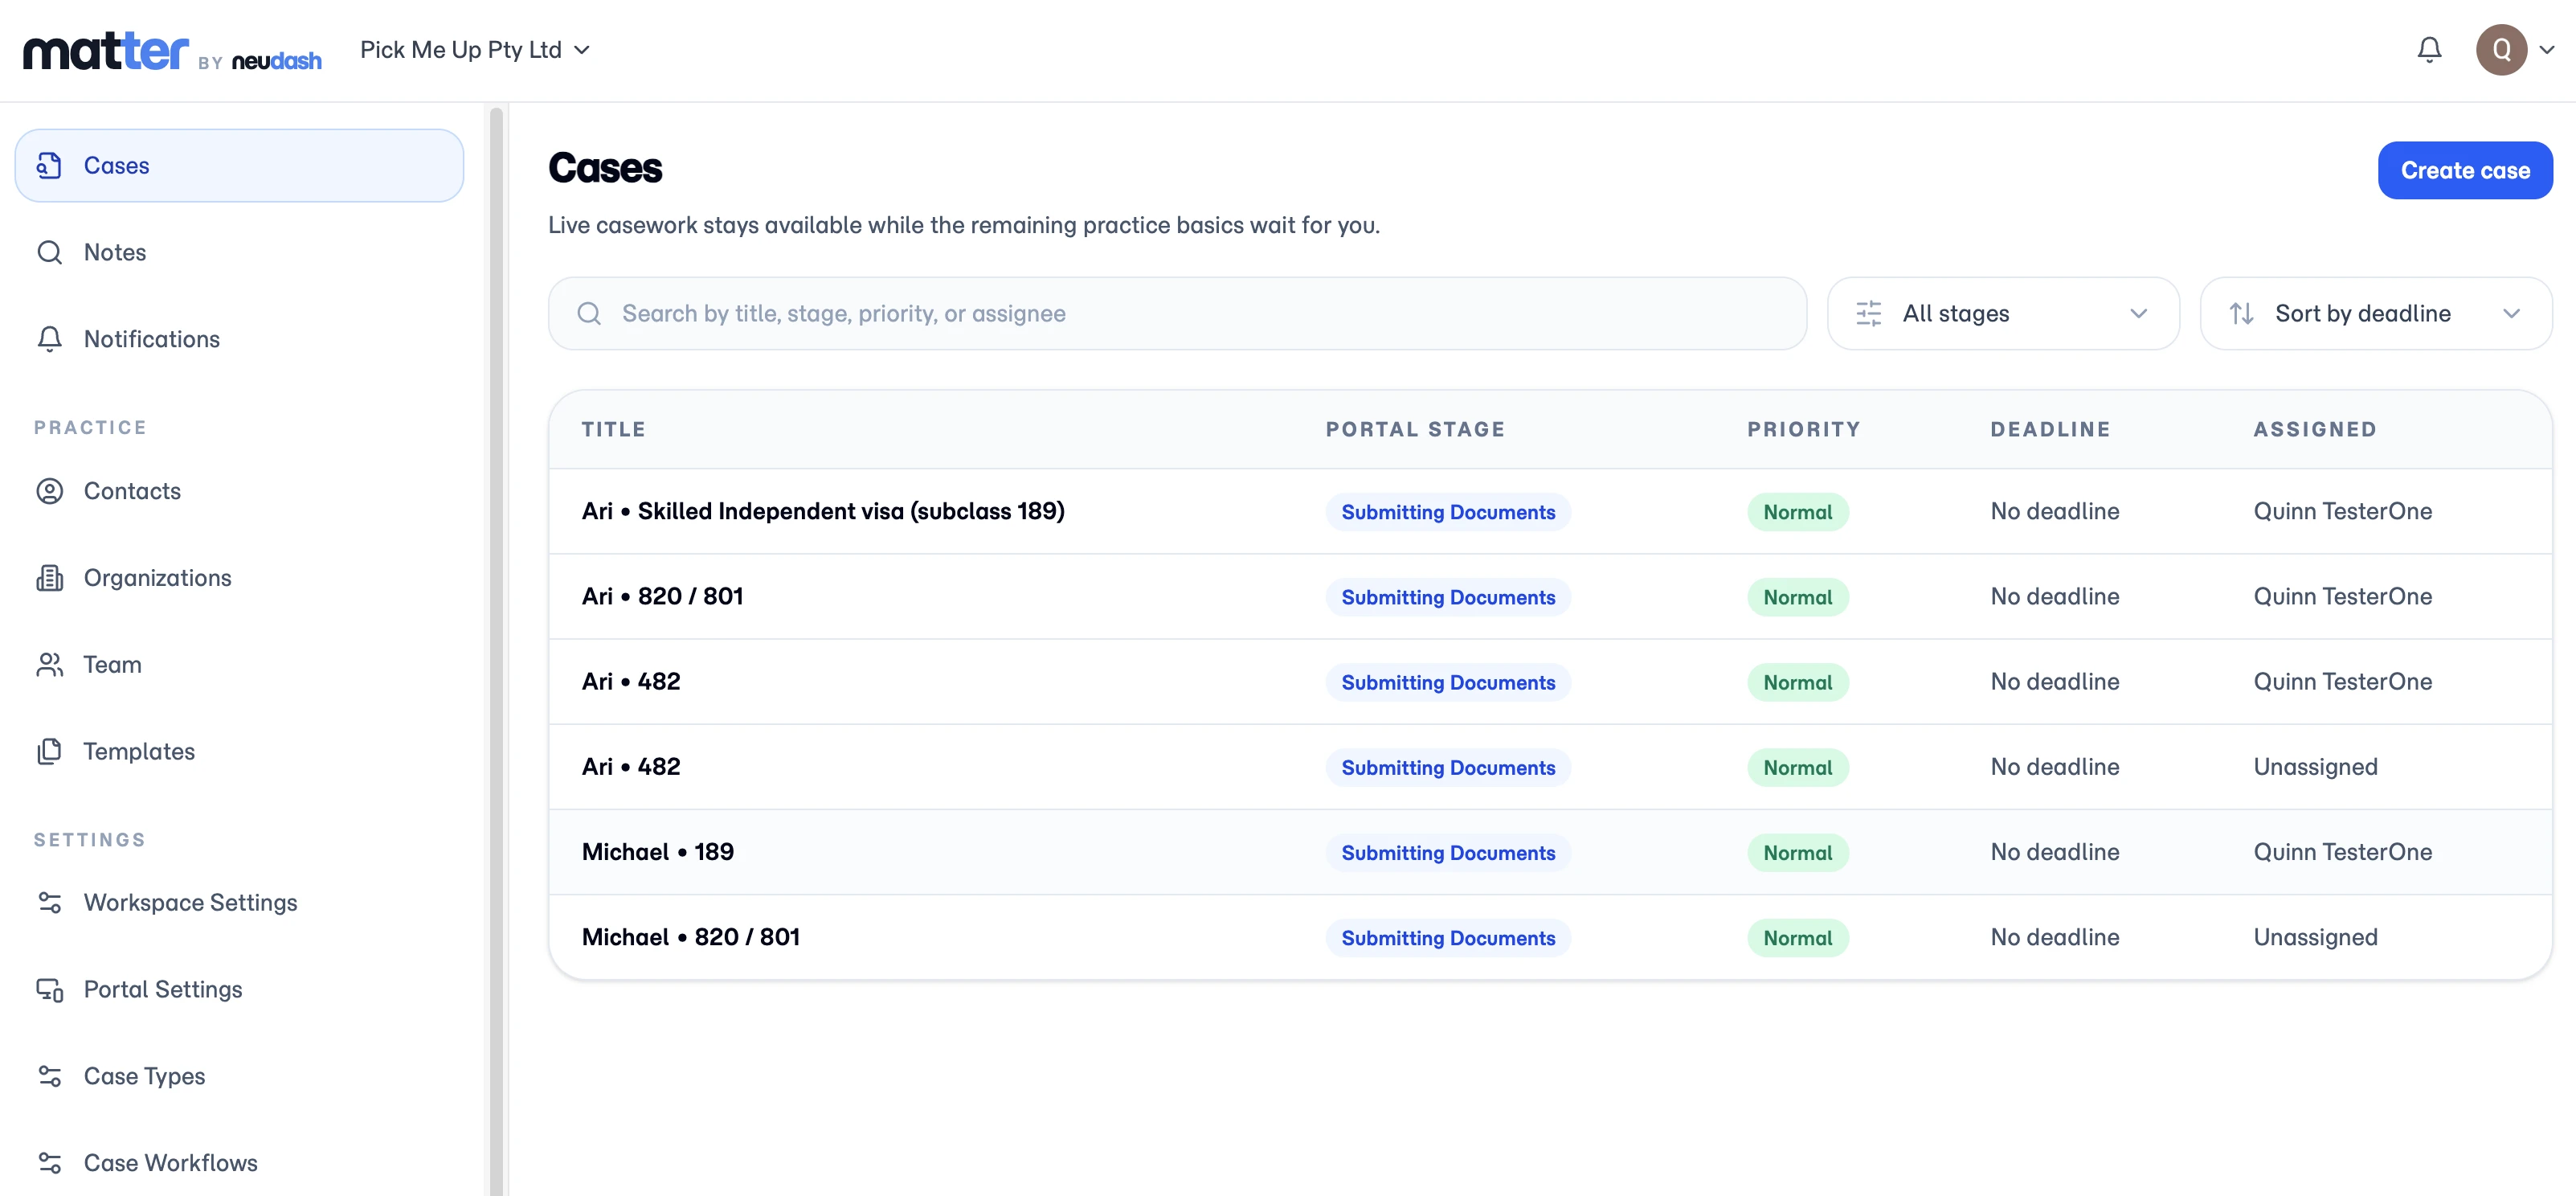This screenshot has width=2576, height=1196.
Task: Open the Sort by deadline dropdown
Action: [2376, 313]
